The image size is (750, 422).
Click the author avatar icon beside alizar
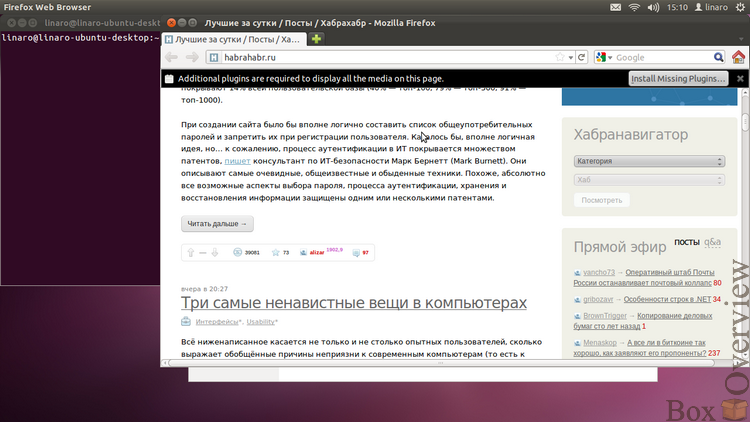303,252
